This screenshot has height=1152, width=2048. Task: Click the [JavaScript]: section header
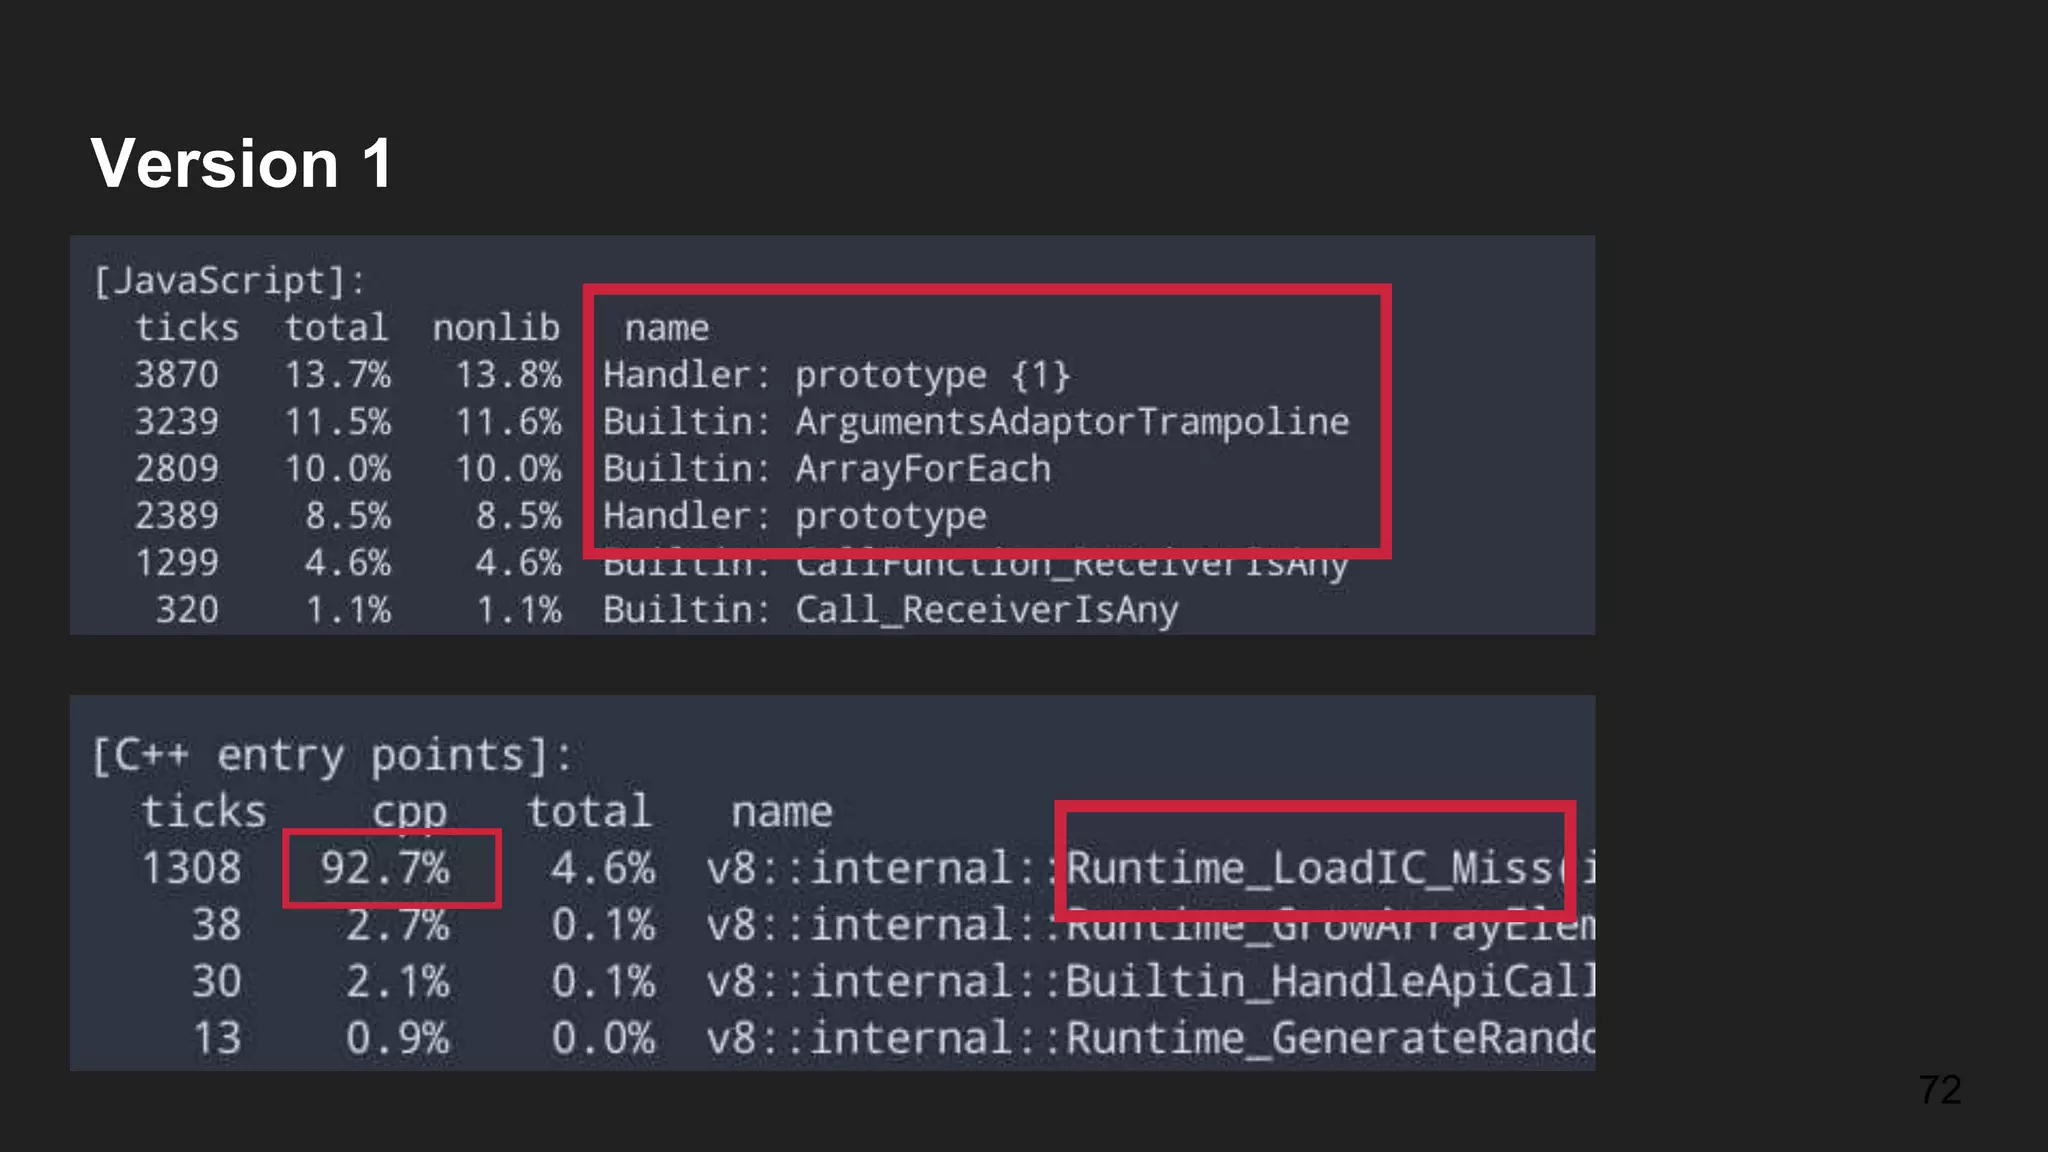tap(228, 281)
